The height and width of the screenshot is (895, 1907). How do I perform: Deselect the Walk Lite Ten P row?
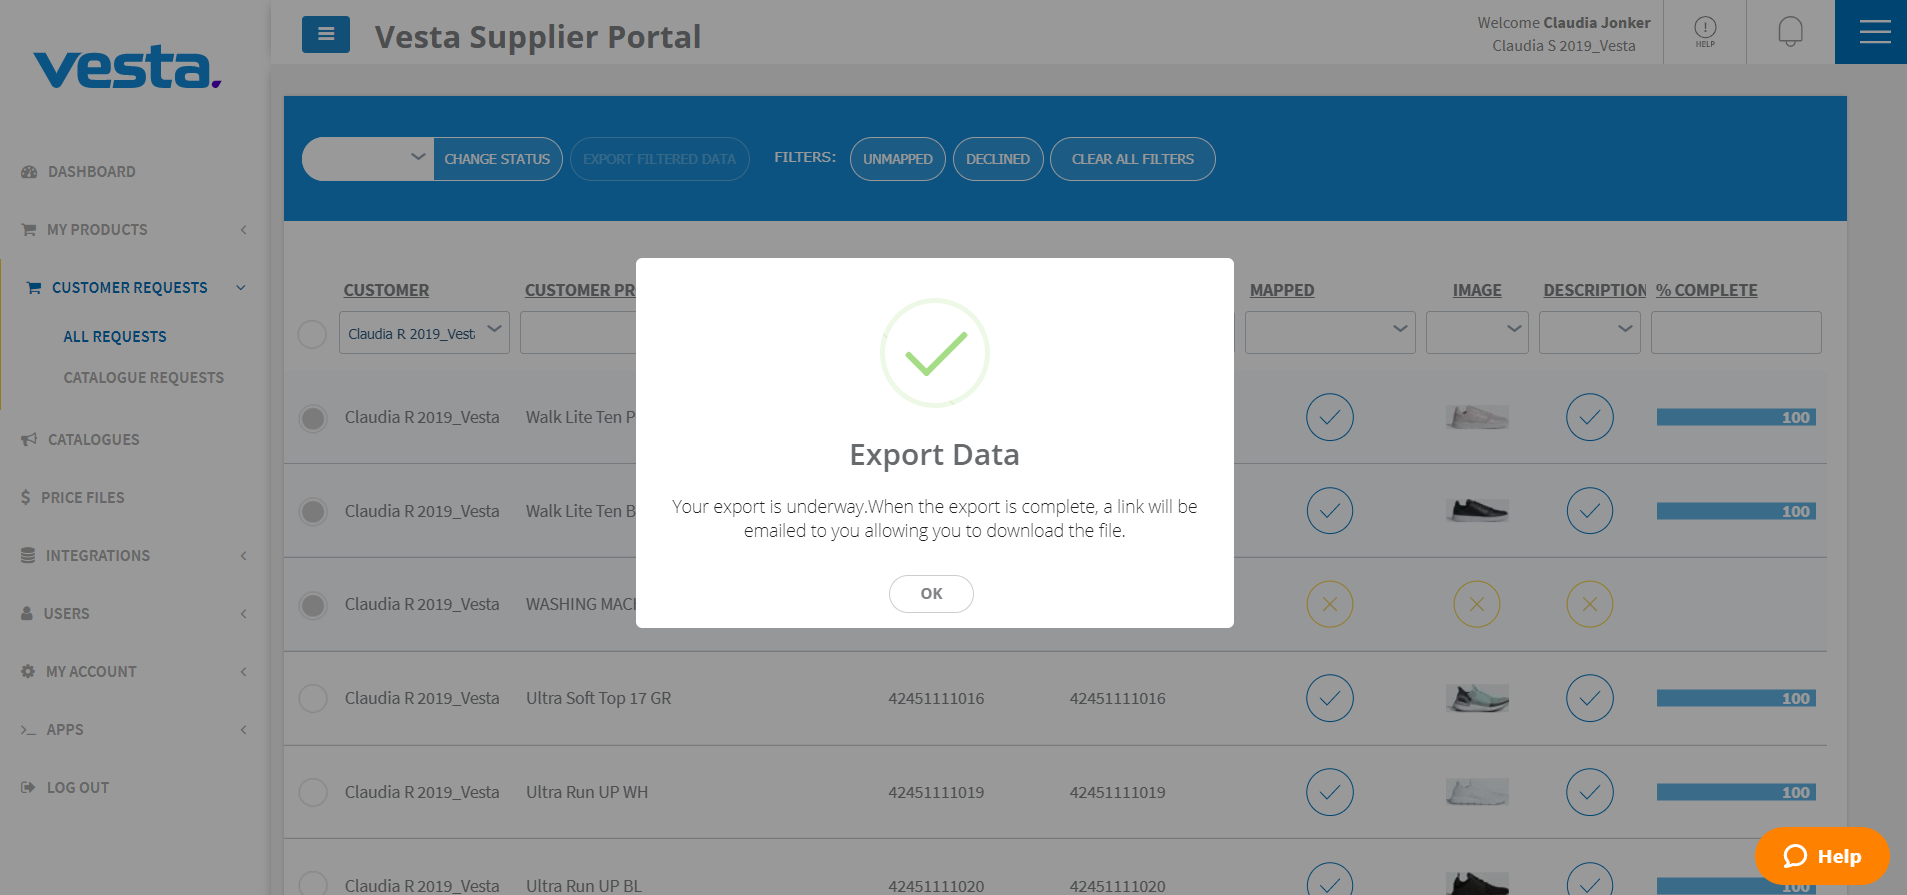[313, 418]
